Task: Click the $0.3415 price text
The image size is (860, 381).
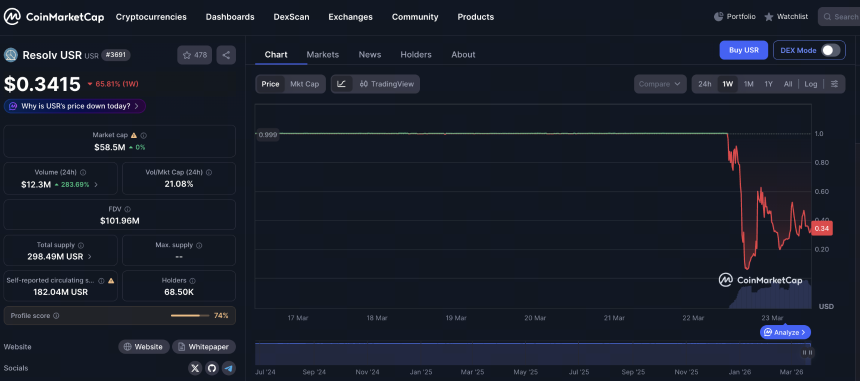Action: pyautogui.click(x=42, y=84)
